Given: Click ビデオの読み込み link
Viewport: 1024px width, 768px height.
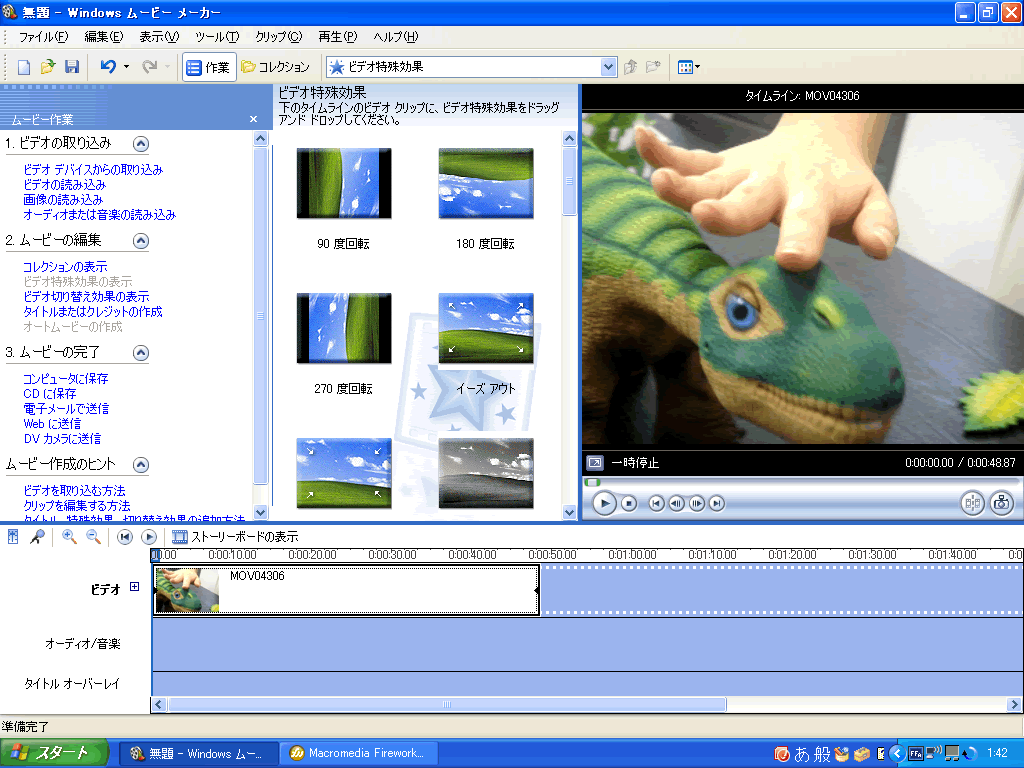Looking at the screenshot, I should 64,185.
